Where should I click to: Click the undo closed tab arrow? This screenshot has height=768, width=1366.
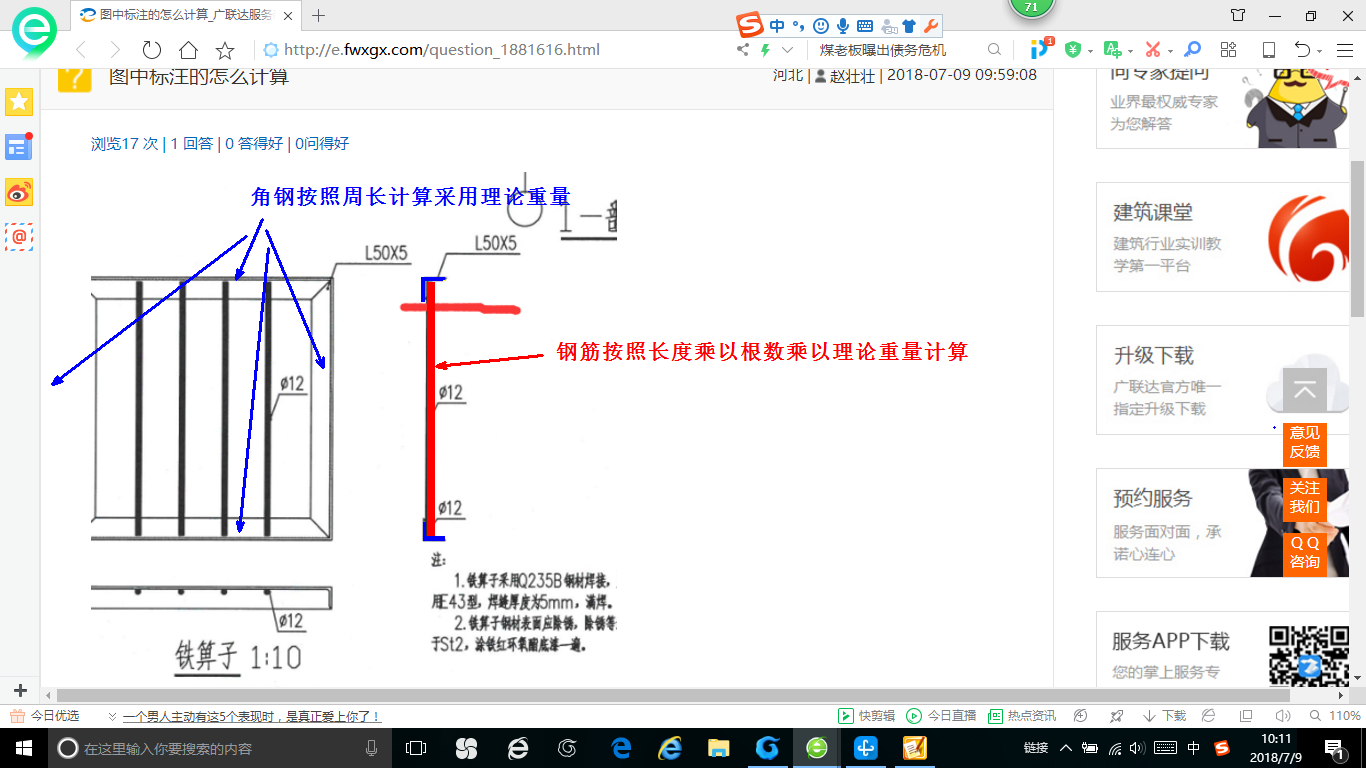click(1302, 50)
